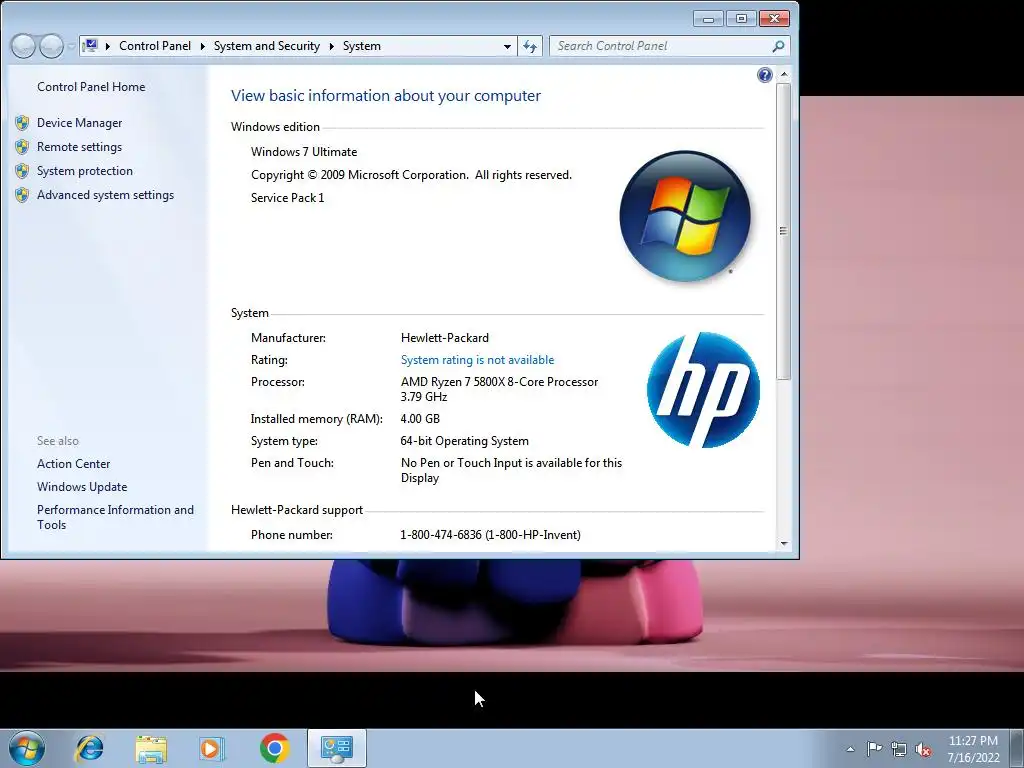This screenshot has height=768, width=1024.
Task: Go to Control Panel Home
Action: 91,87
